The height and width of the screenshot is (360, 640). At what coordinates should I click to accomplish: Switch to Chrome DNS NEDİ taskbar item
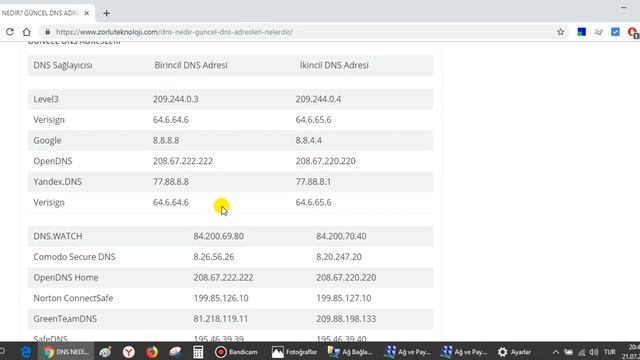(66, 351)
